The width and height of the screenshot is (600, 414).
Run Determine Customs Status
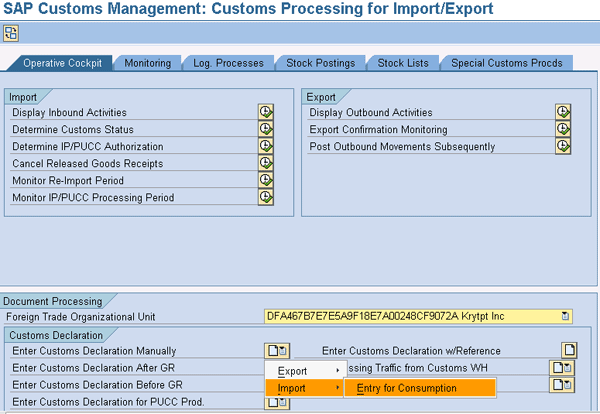[x=265, y=129]
